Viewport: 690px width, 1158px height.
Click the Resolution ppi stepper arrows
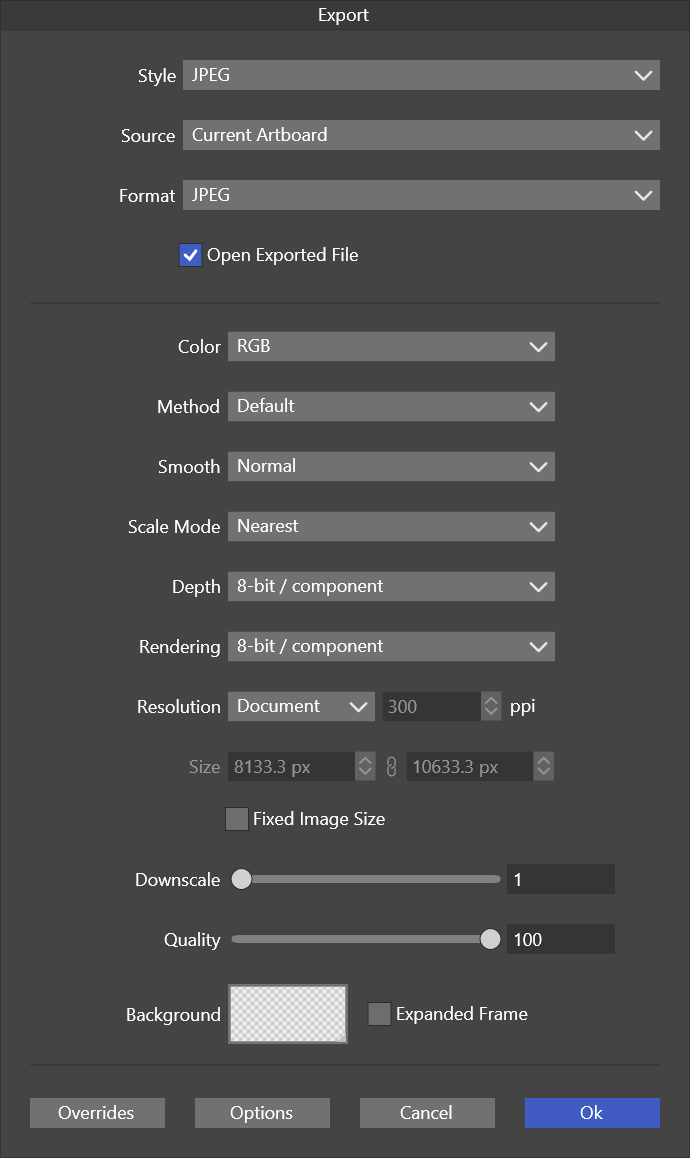click(491, 706)
